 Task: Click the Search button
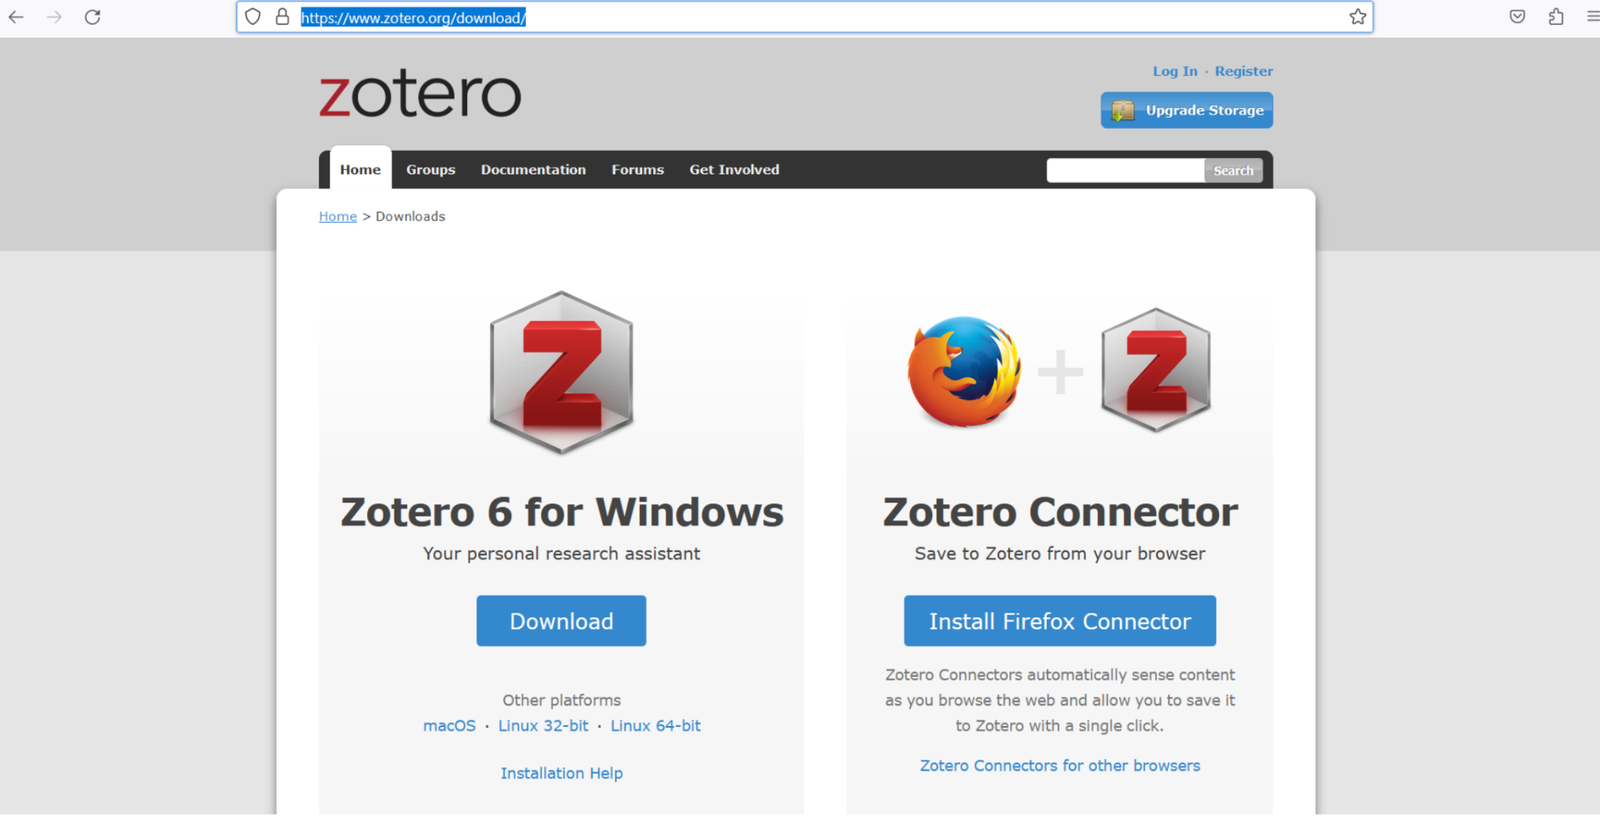[1233, 170]
